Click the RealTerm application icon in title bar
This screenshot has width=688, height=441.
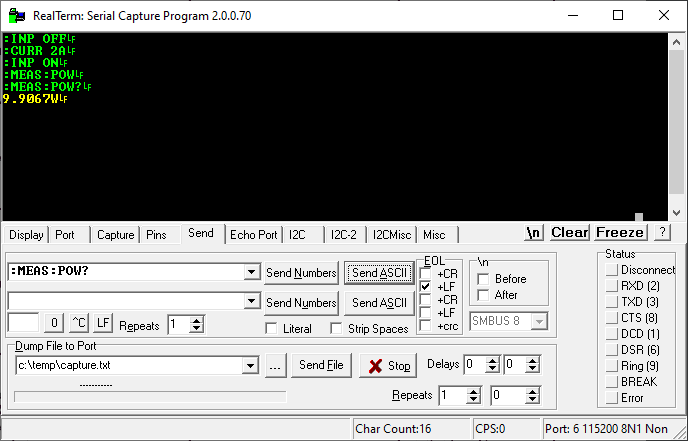coord(17,16)
